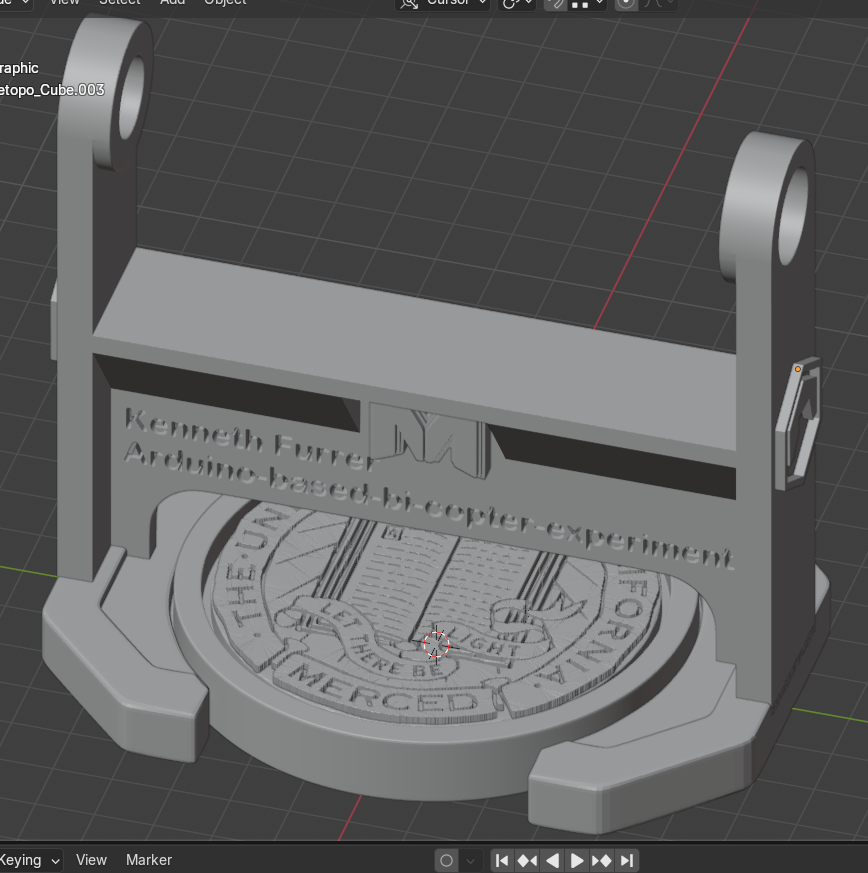Click the 3D cursor in the viewport
The height and width of the screenshot is (873, 868).
(436, 645)
